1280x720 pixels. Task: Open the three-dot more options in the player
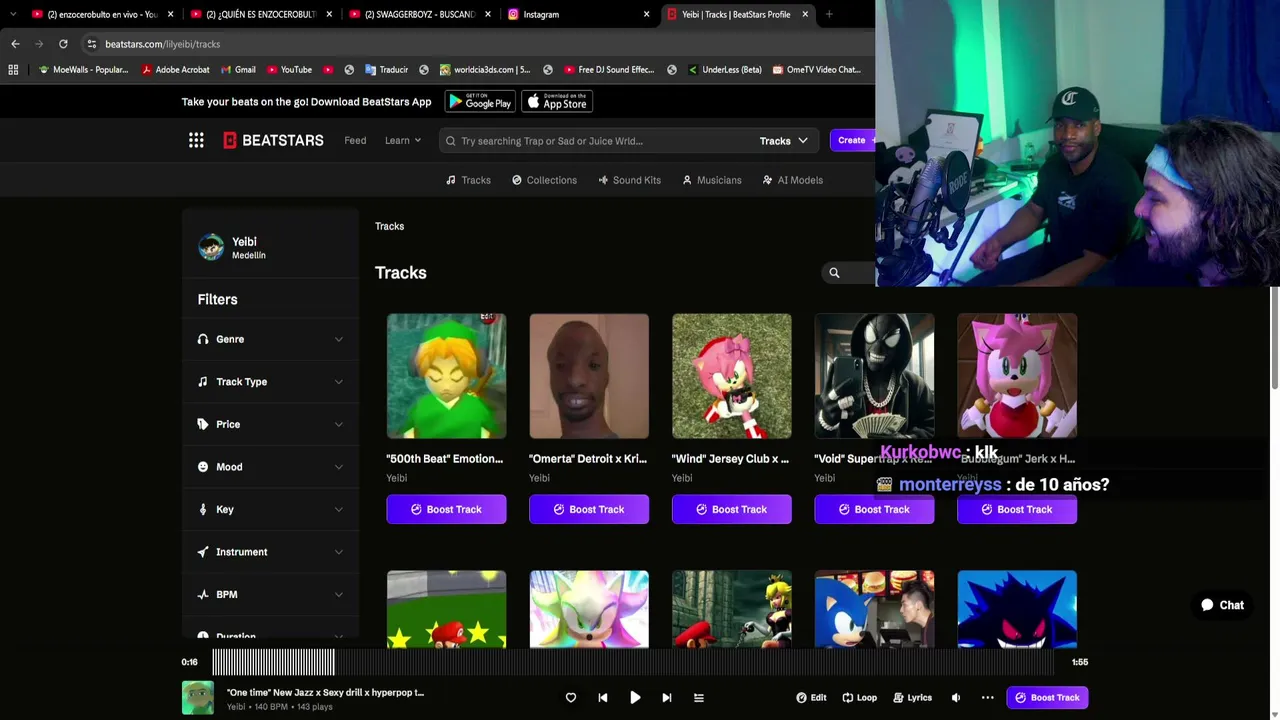click(988, 698)
